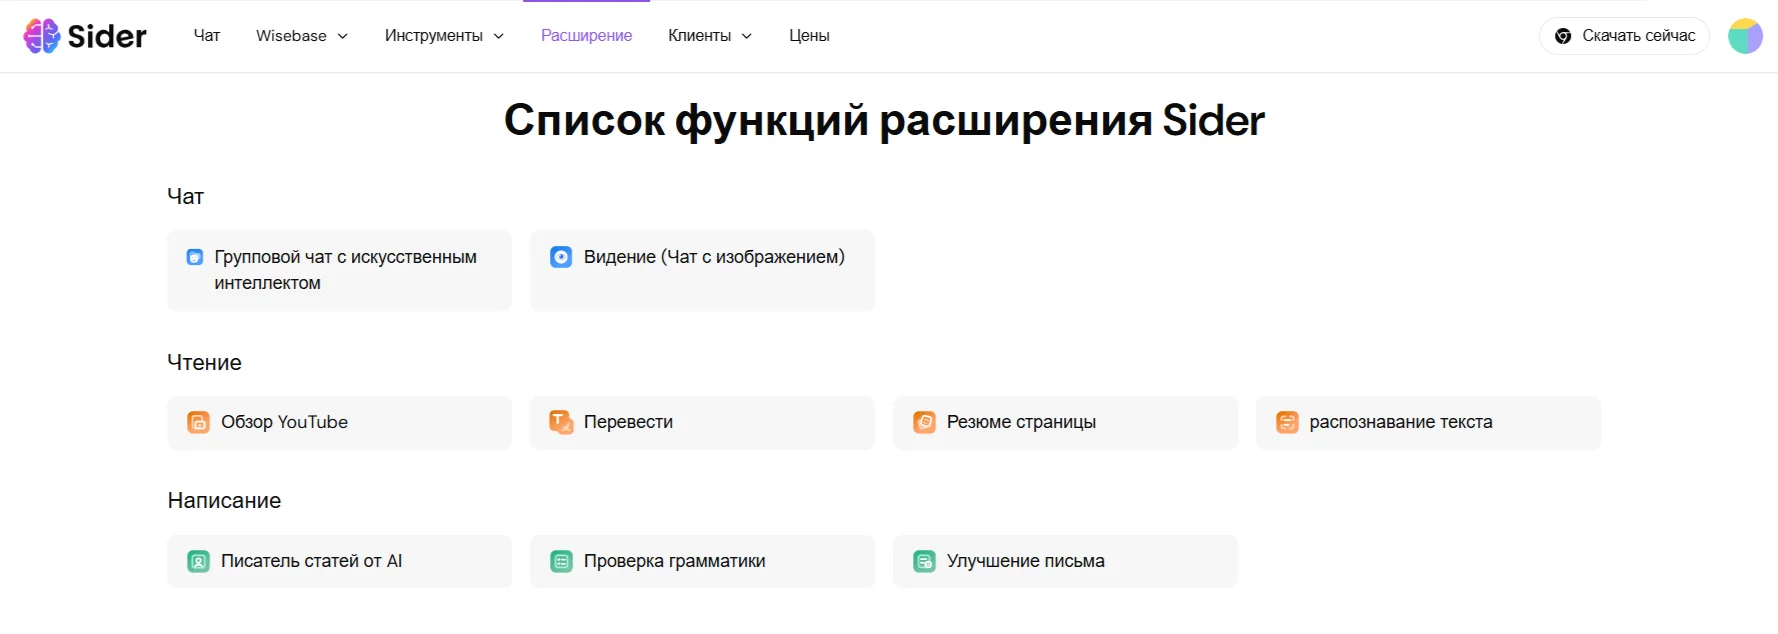Open the Перевести feature
Screen dimensions: 1778x634
pyautogui.click(x=702, y=422)
